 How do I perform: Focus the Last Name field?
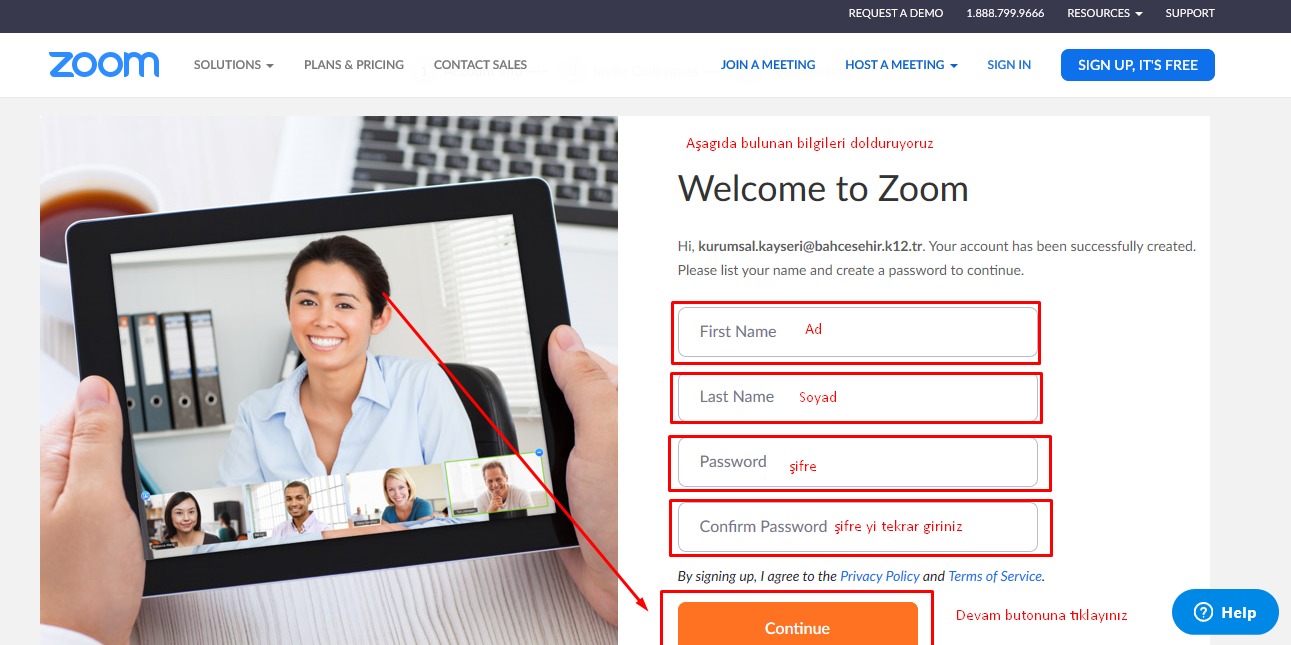tap(858, 397)
